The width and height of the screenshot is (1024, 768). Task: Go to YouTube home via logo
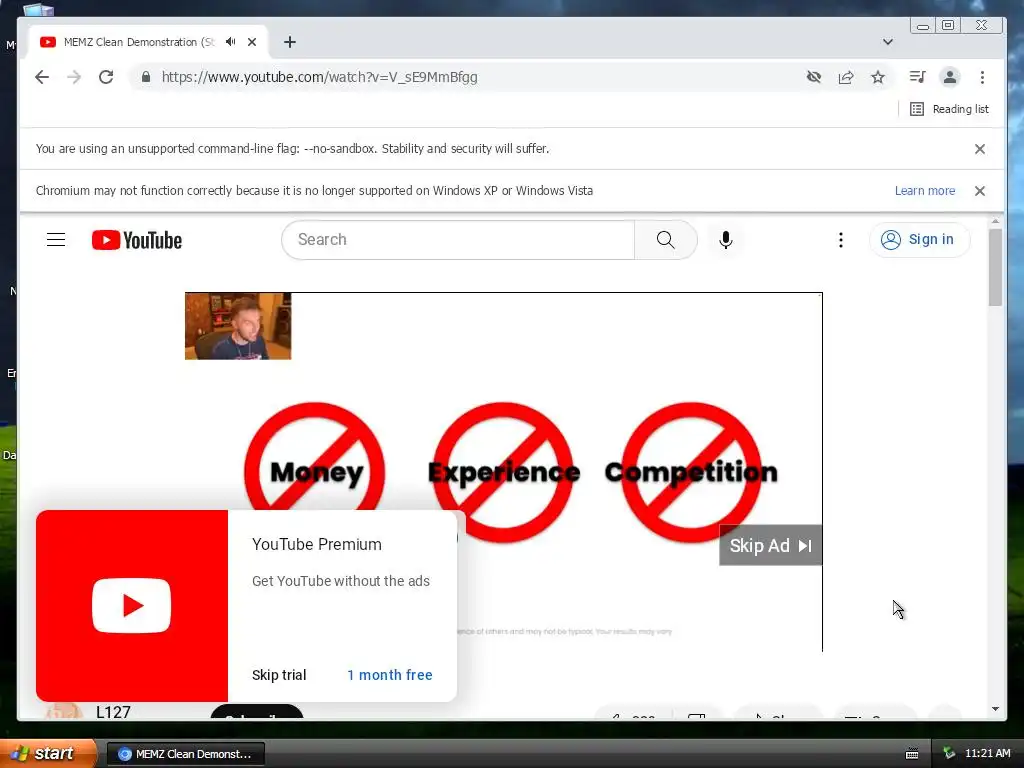137,240
